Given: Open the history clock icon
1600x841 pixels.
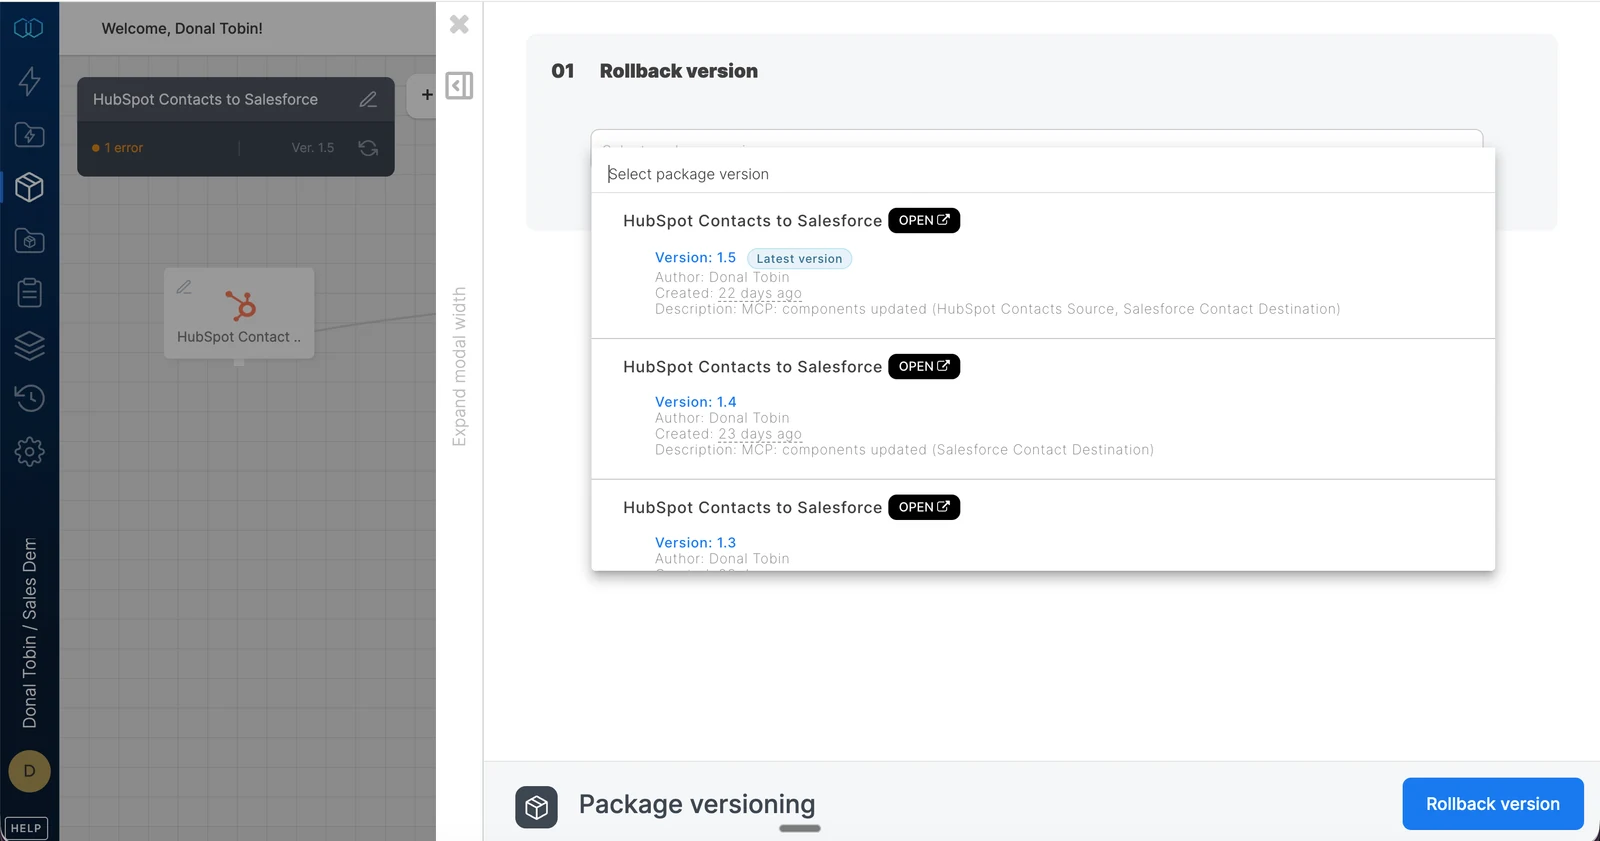Looking at the screenshot, I should 29,398.
